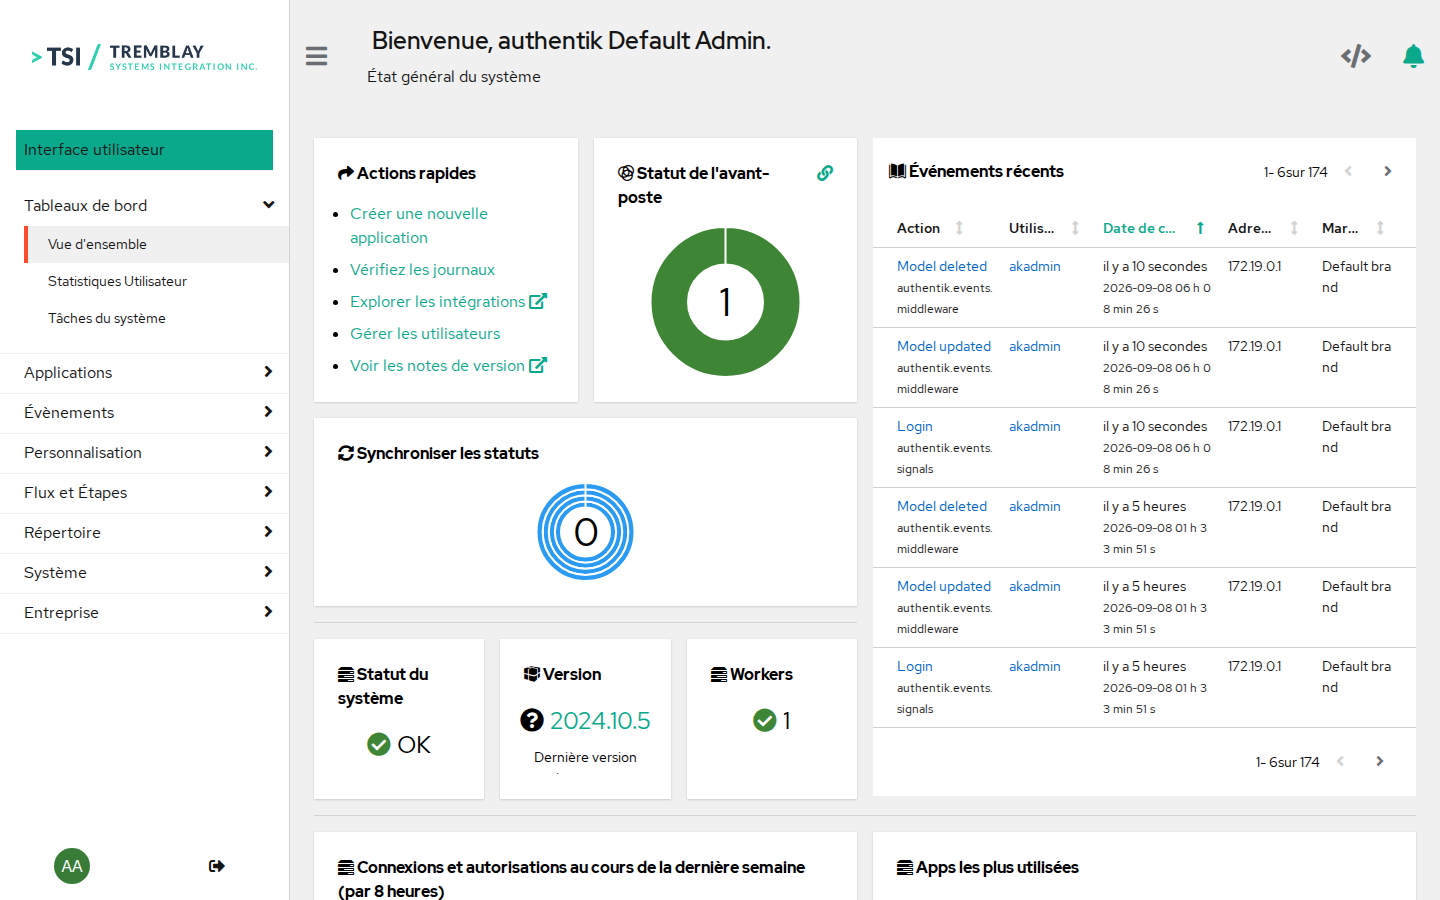The height and width of the screenshot is (900, 1440).
Task: Click akadmin user in first event row
Action: click(1035, 266)
